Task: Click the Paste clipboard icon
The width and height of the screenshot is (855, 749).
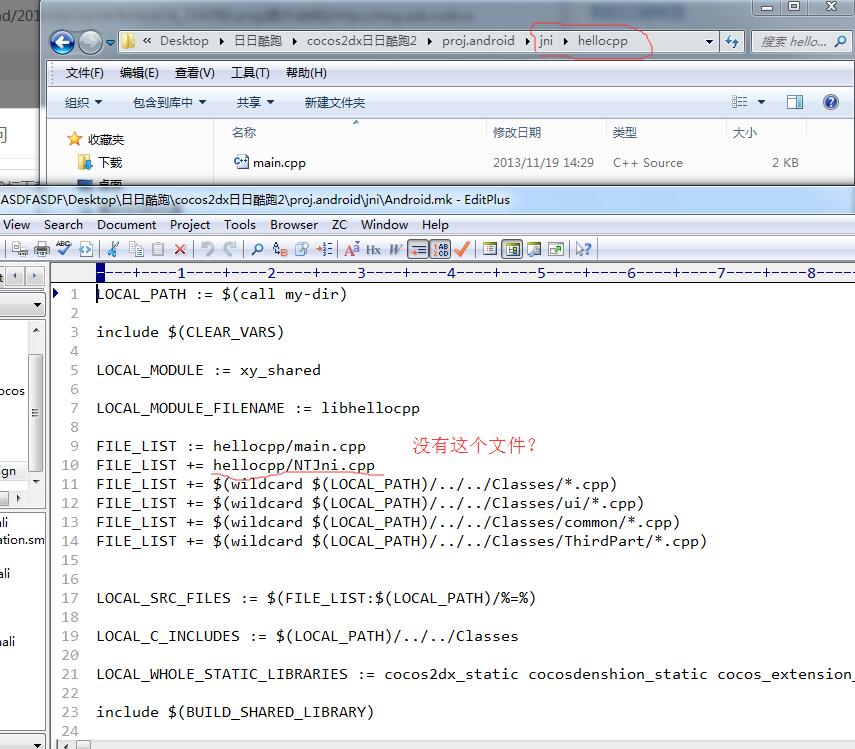Action: [158, 249]
